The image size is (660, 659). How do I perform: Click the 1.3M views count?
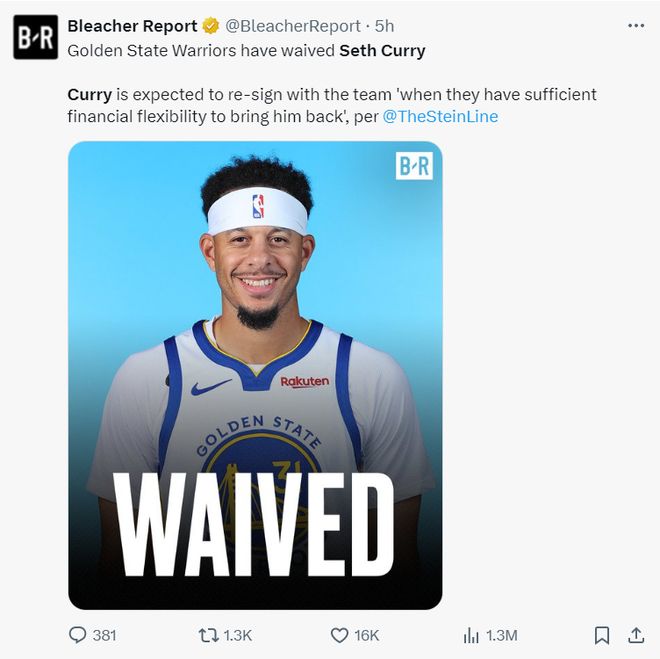coord(501,635)
